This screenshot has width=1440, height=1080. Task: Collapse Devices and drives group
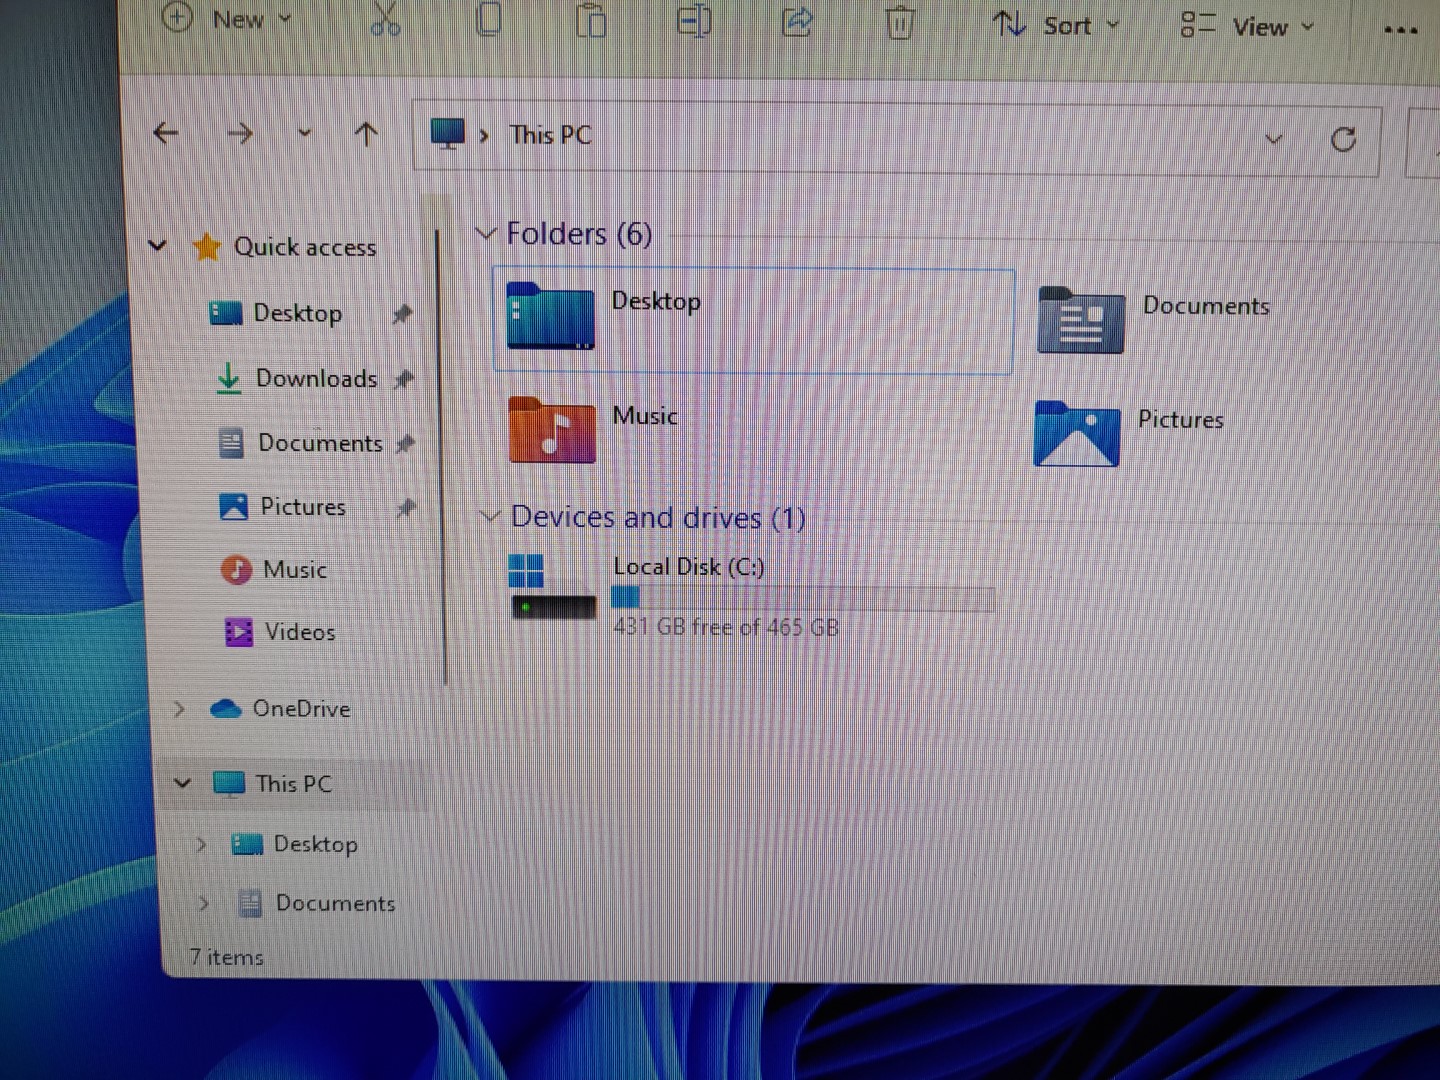point(489,517)
